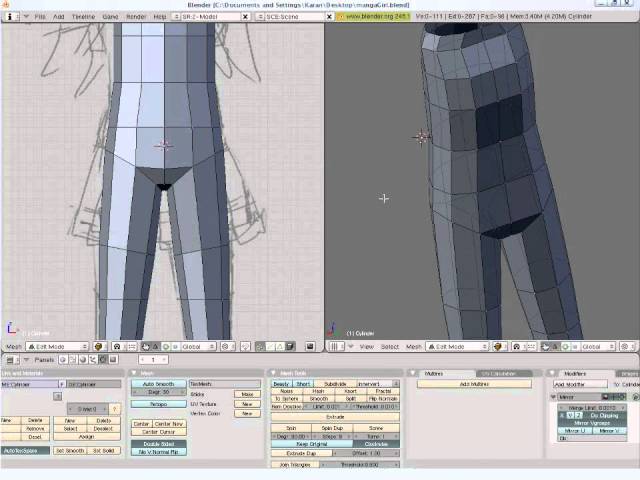Click Merge Limit slider on Mirror modifier
640x480 pixels.
(x=592, y=408)
